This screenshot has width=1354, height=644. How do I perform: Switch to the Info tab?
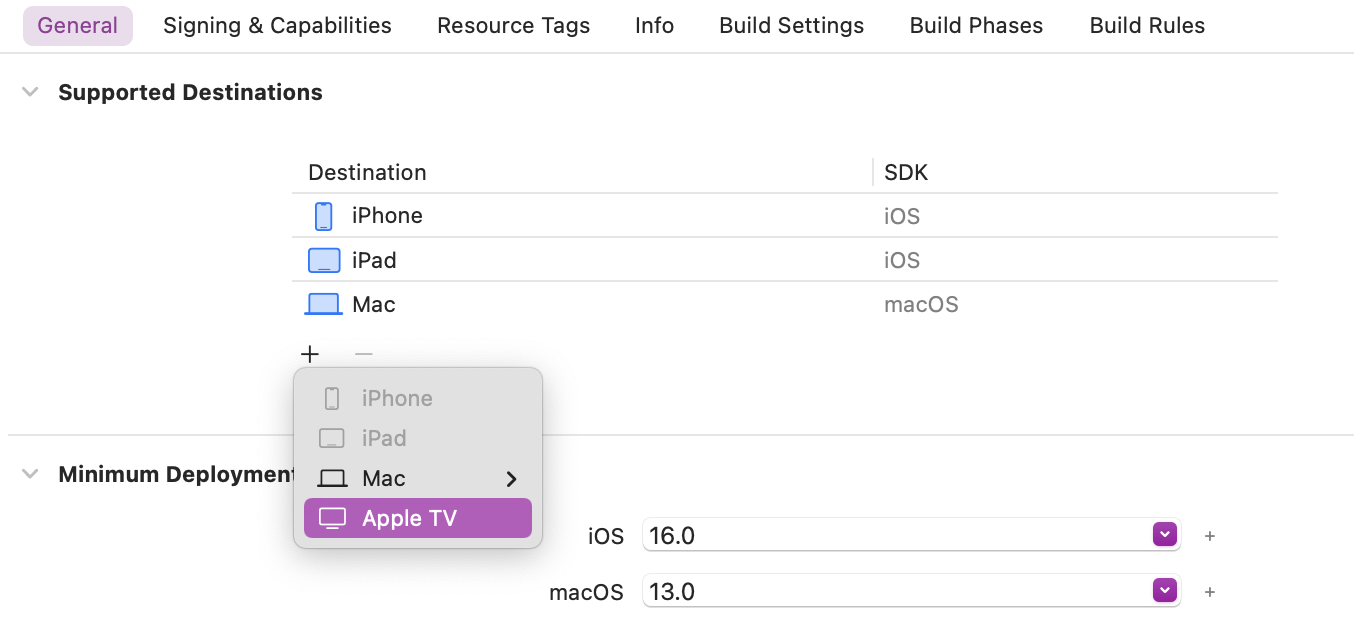(x=655, y=26)
